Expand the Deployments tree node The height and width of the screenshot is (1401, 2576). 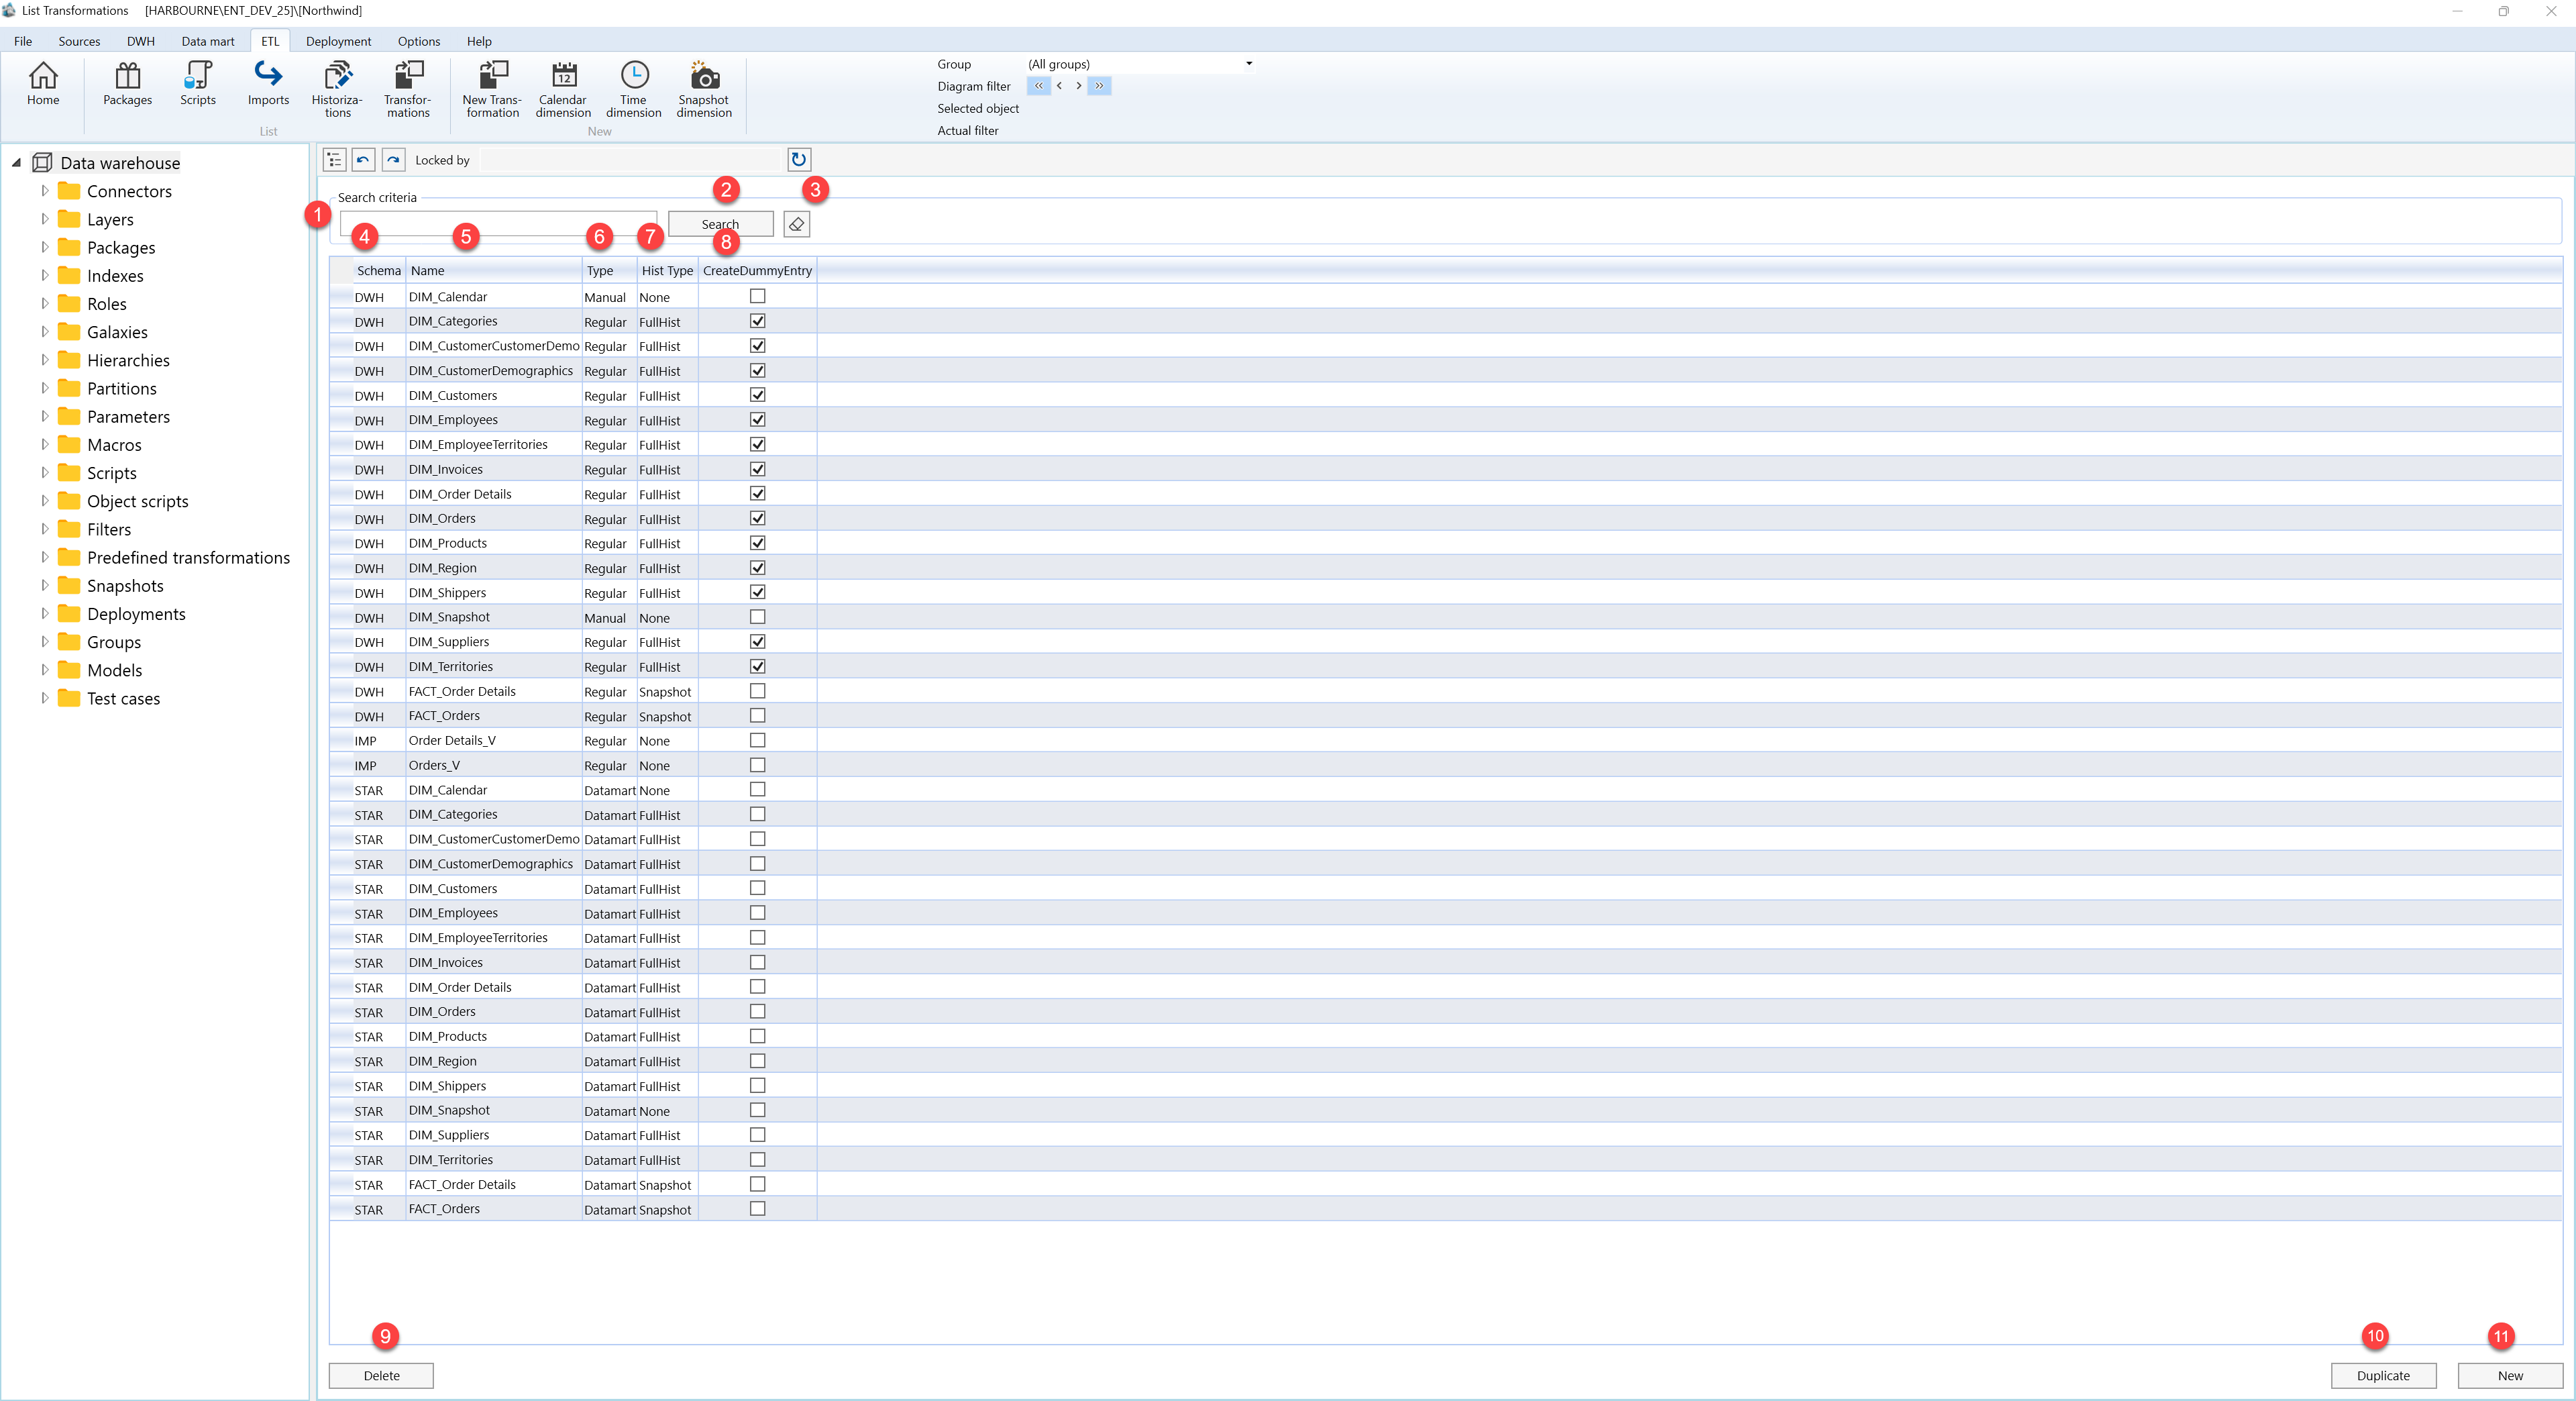[44, 613]
